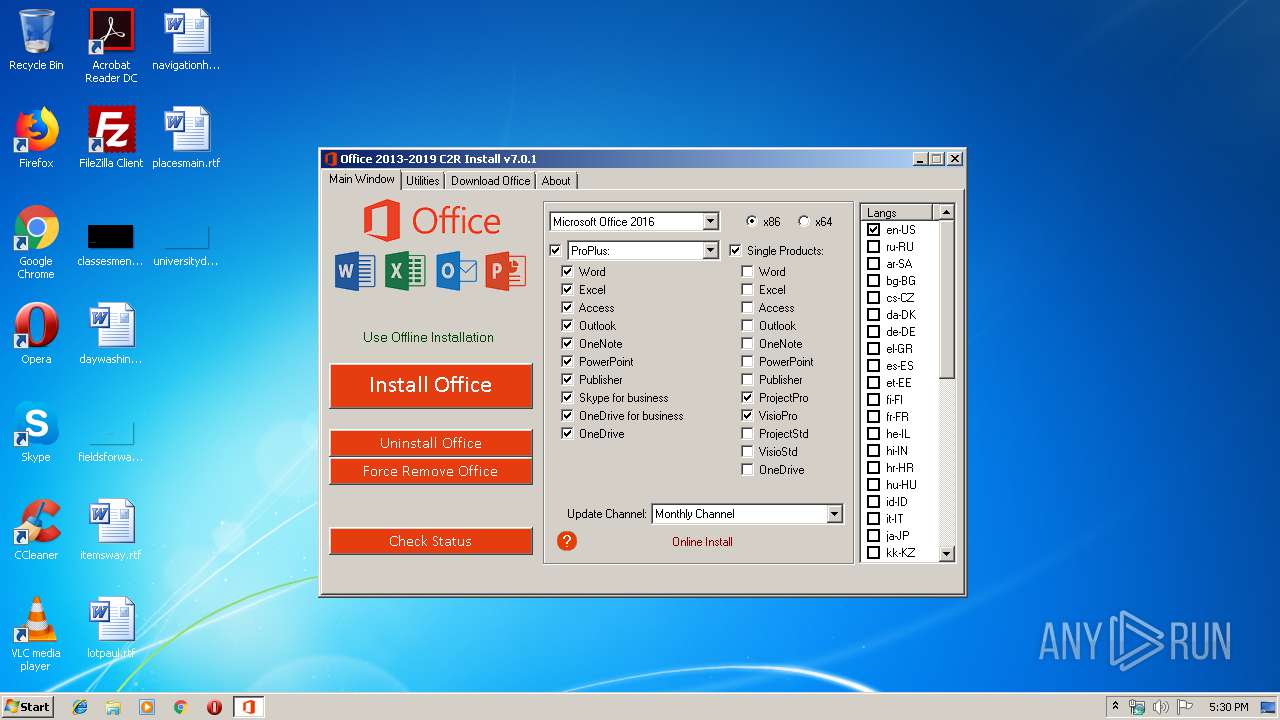Open VLC media player shortcut
Screen dimensions: 1280x720
[x=36, y=634]
